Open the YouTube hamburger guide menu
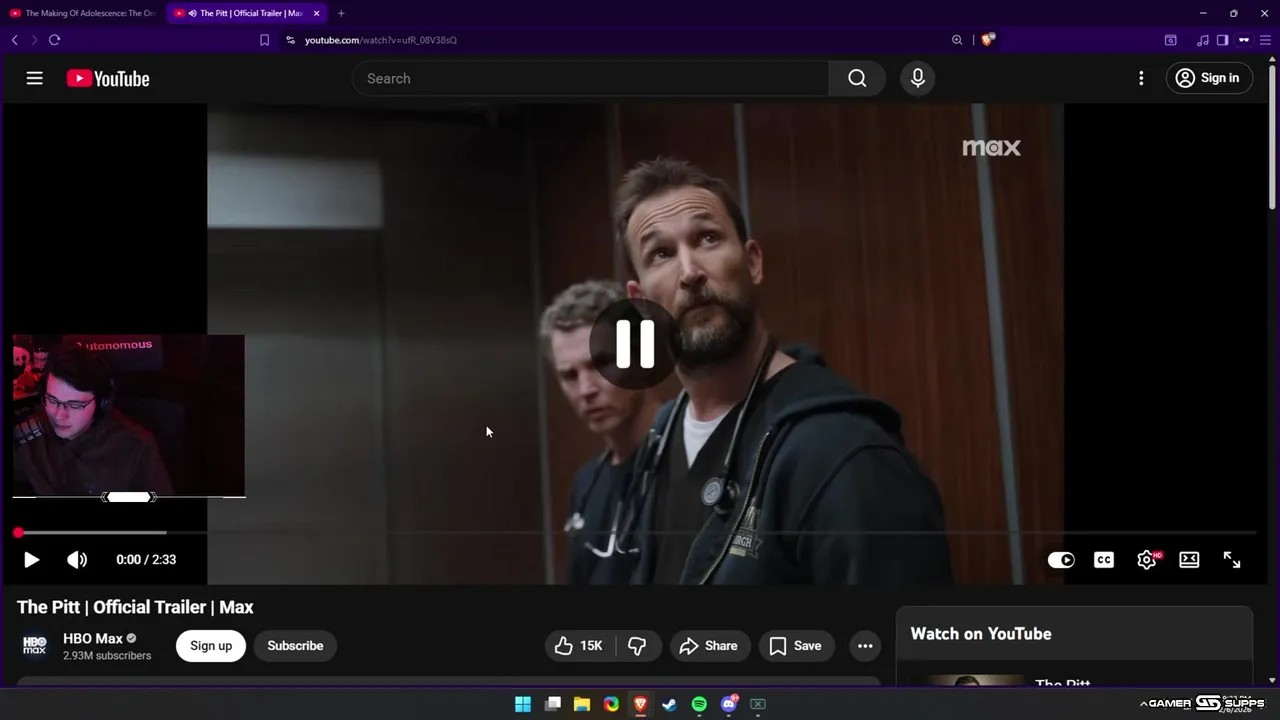The image size is (1280, 720). 34,78
